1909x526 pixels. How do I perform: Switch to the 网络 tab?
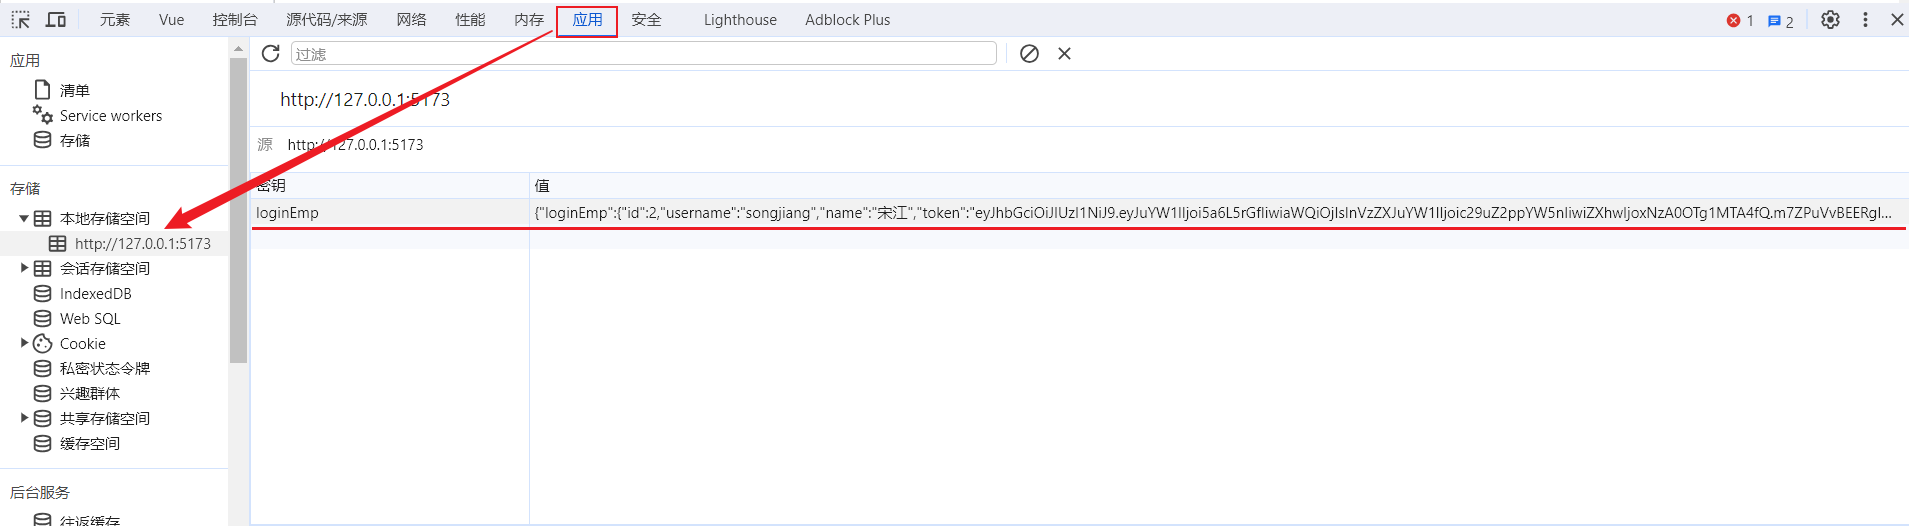coord(411,20)
